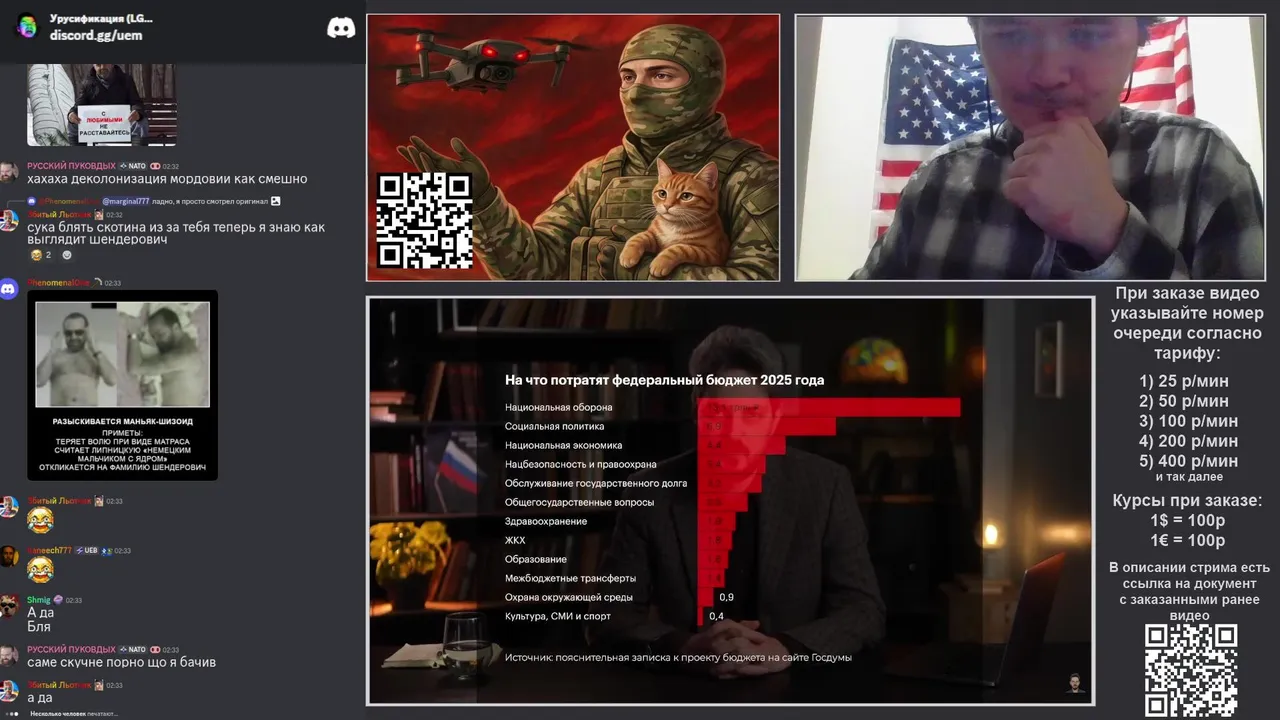1280x720 pixels.
Task: Click the exchange rate text "1€ = 100р"
Action: [x=1187, y=540]
